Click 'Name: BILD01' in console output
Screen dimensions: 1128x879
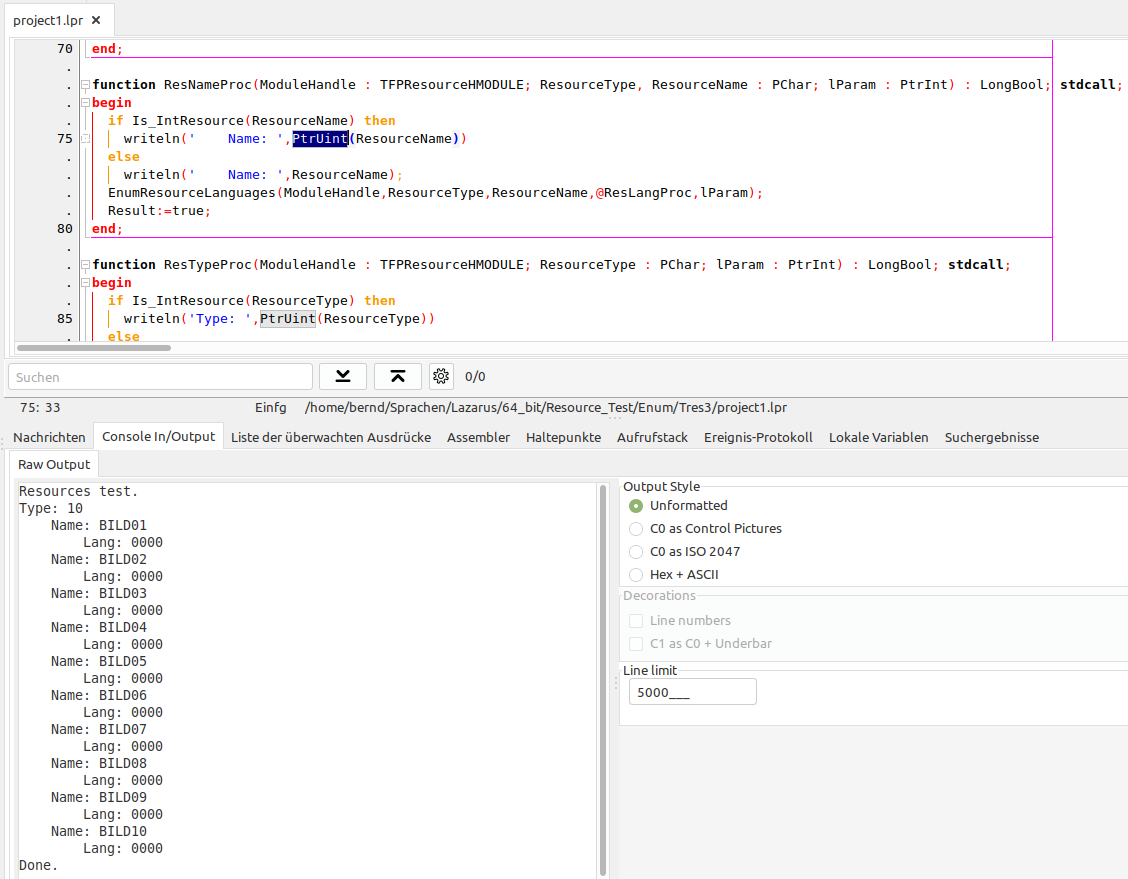pos(99,526)
